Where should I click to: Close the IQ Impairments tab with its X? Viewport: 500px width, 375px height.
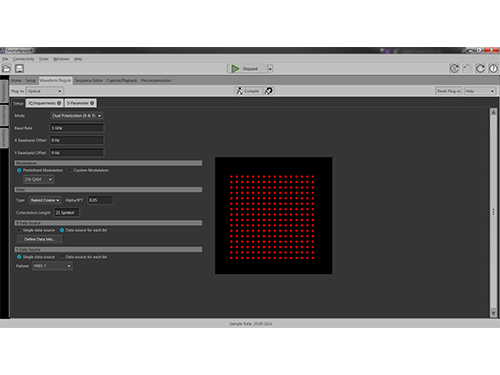[59, 103]
